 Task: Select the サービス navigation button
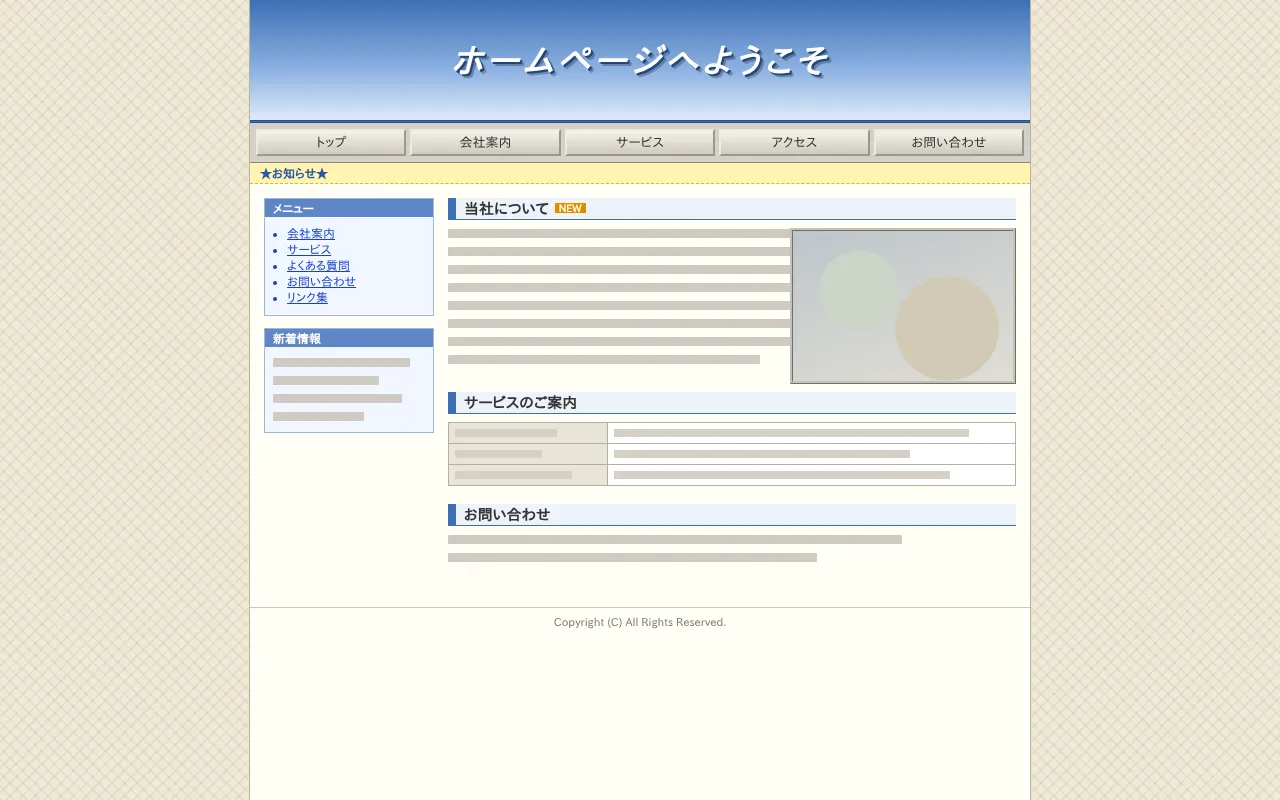click(640, 142)
